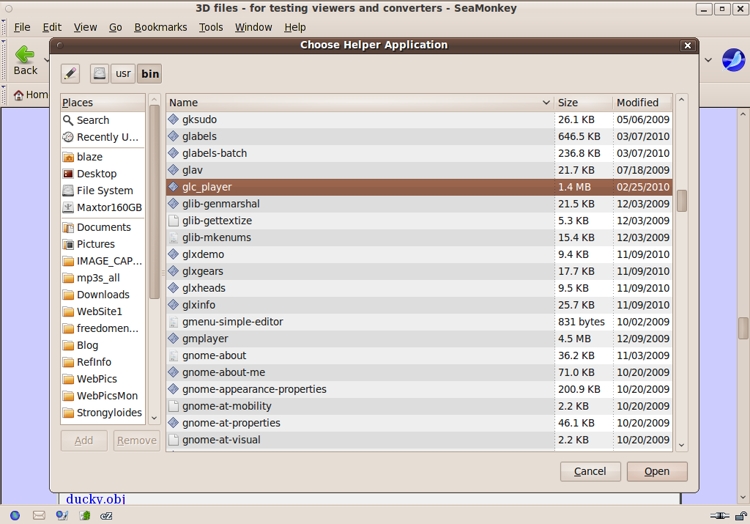Viewport: 750px width, 524px height.
Task: Select the 'usr' path segment button
Action: pyautogui.click(x=122, y=74)
